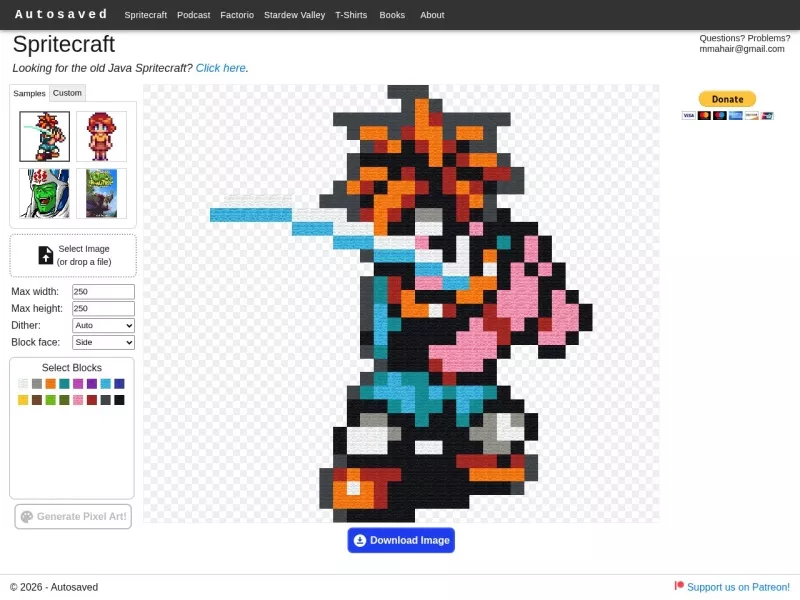Image resolution: width=800 pixels, height=600 pixels.
Task: Click the mmahair@gmail.com contact email
Action: (742, 49)
